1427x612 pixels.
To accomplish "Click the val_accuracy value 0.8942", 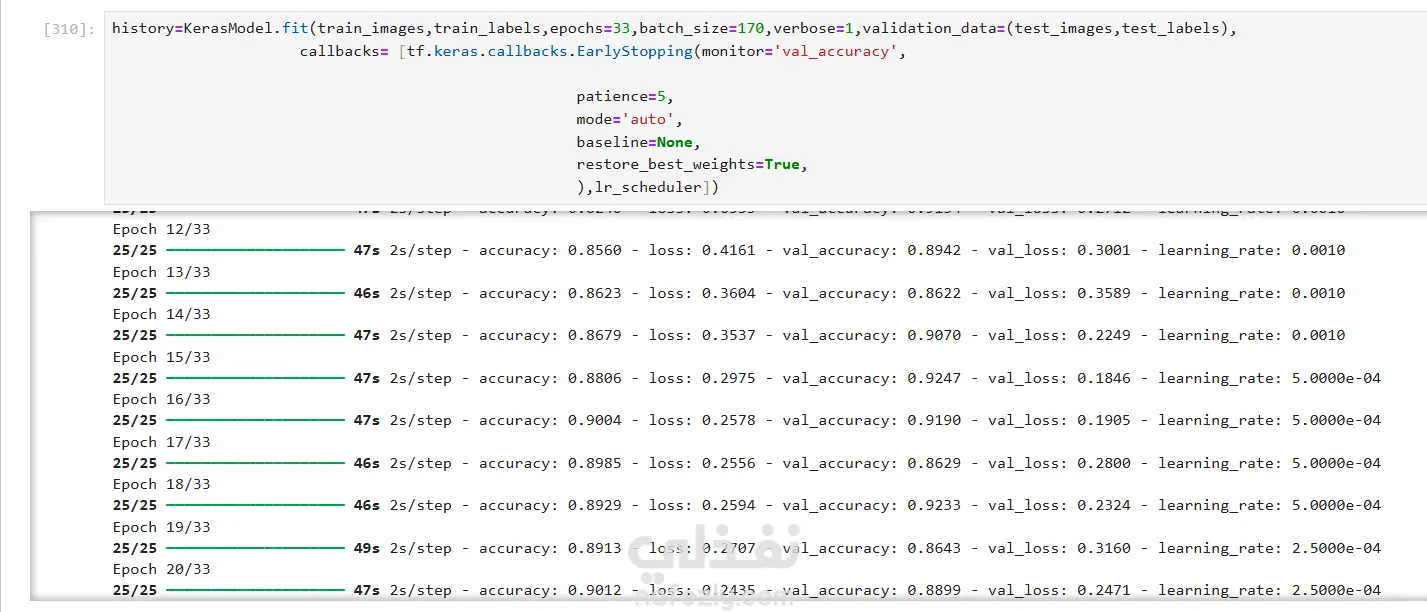I will (934, 250).
